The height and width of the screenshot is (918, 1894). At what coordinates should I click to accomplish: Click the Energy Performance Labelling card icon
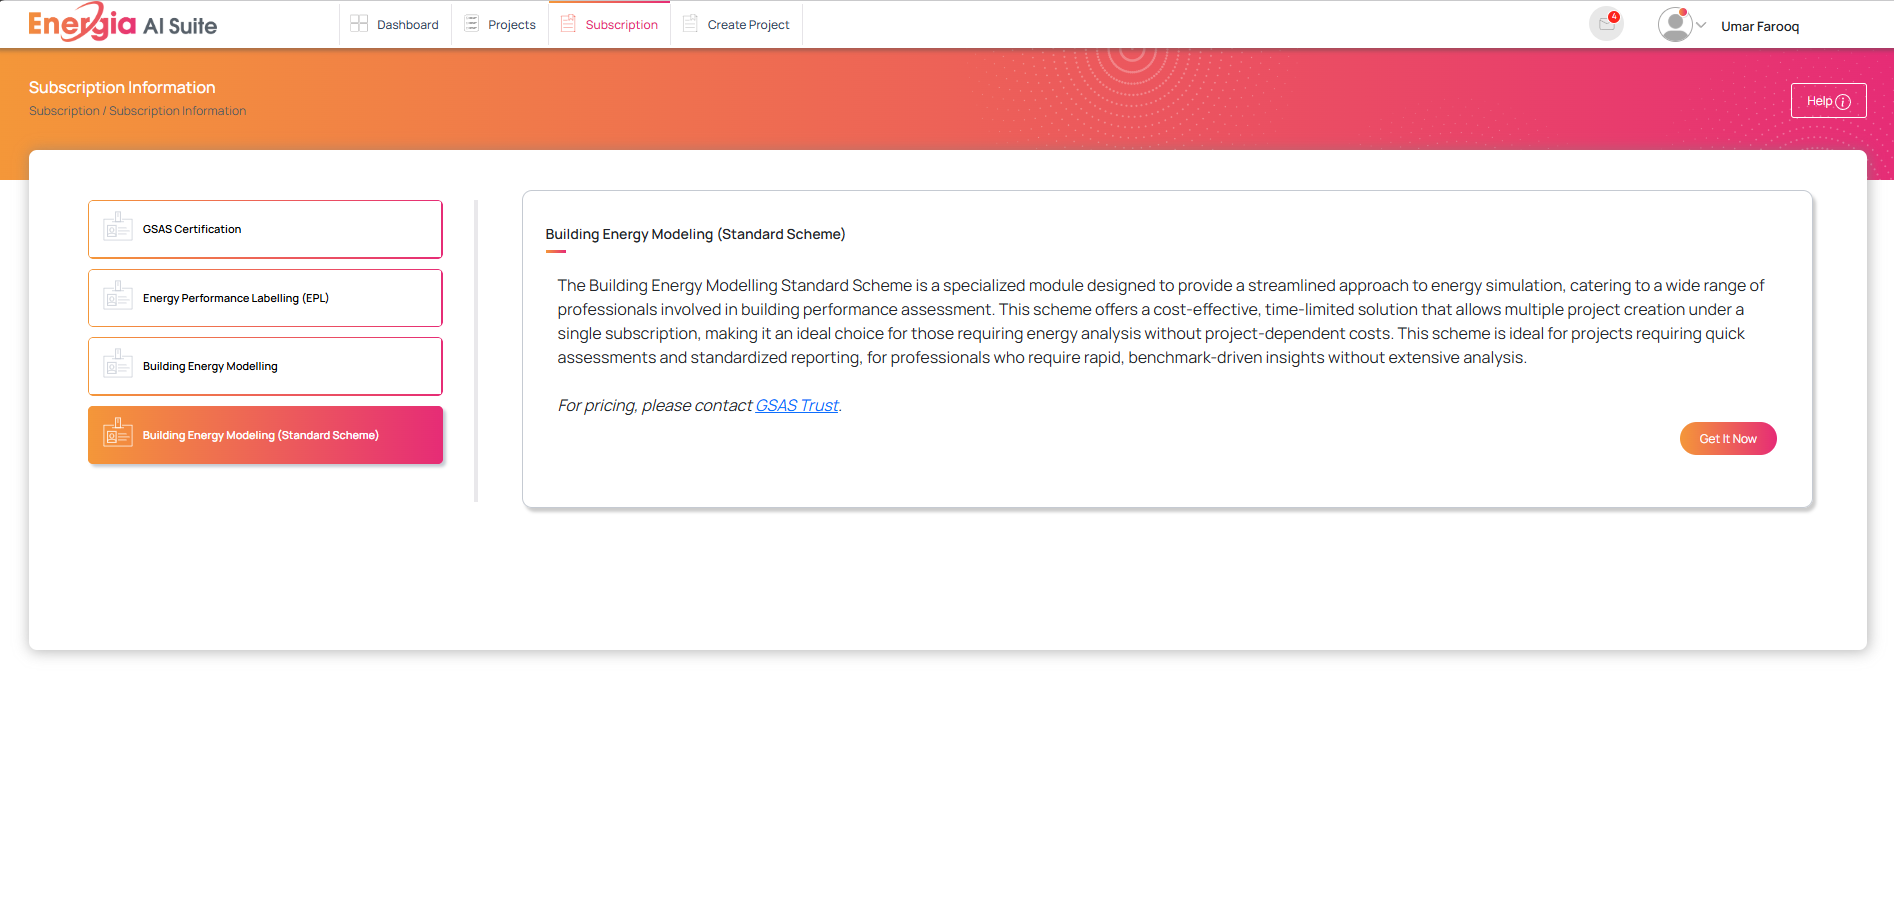(x=118, y=296)
